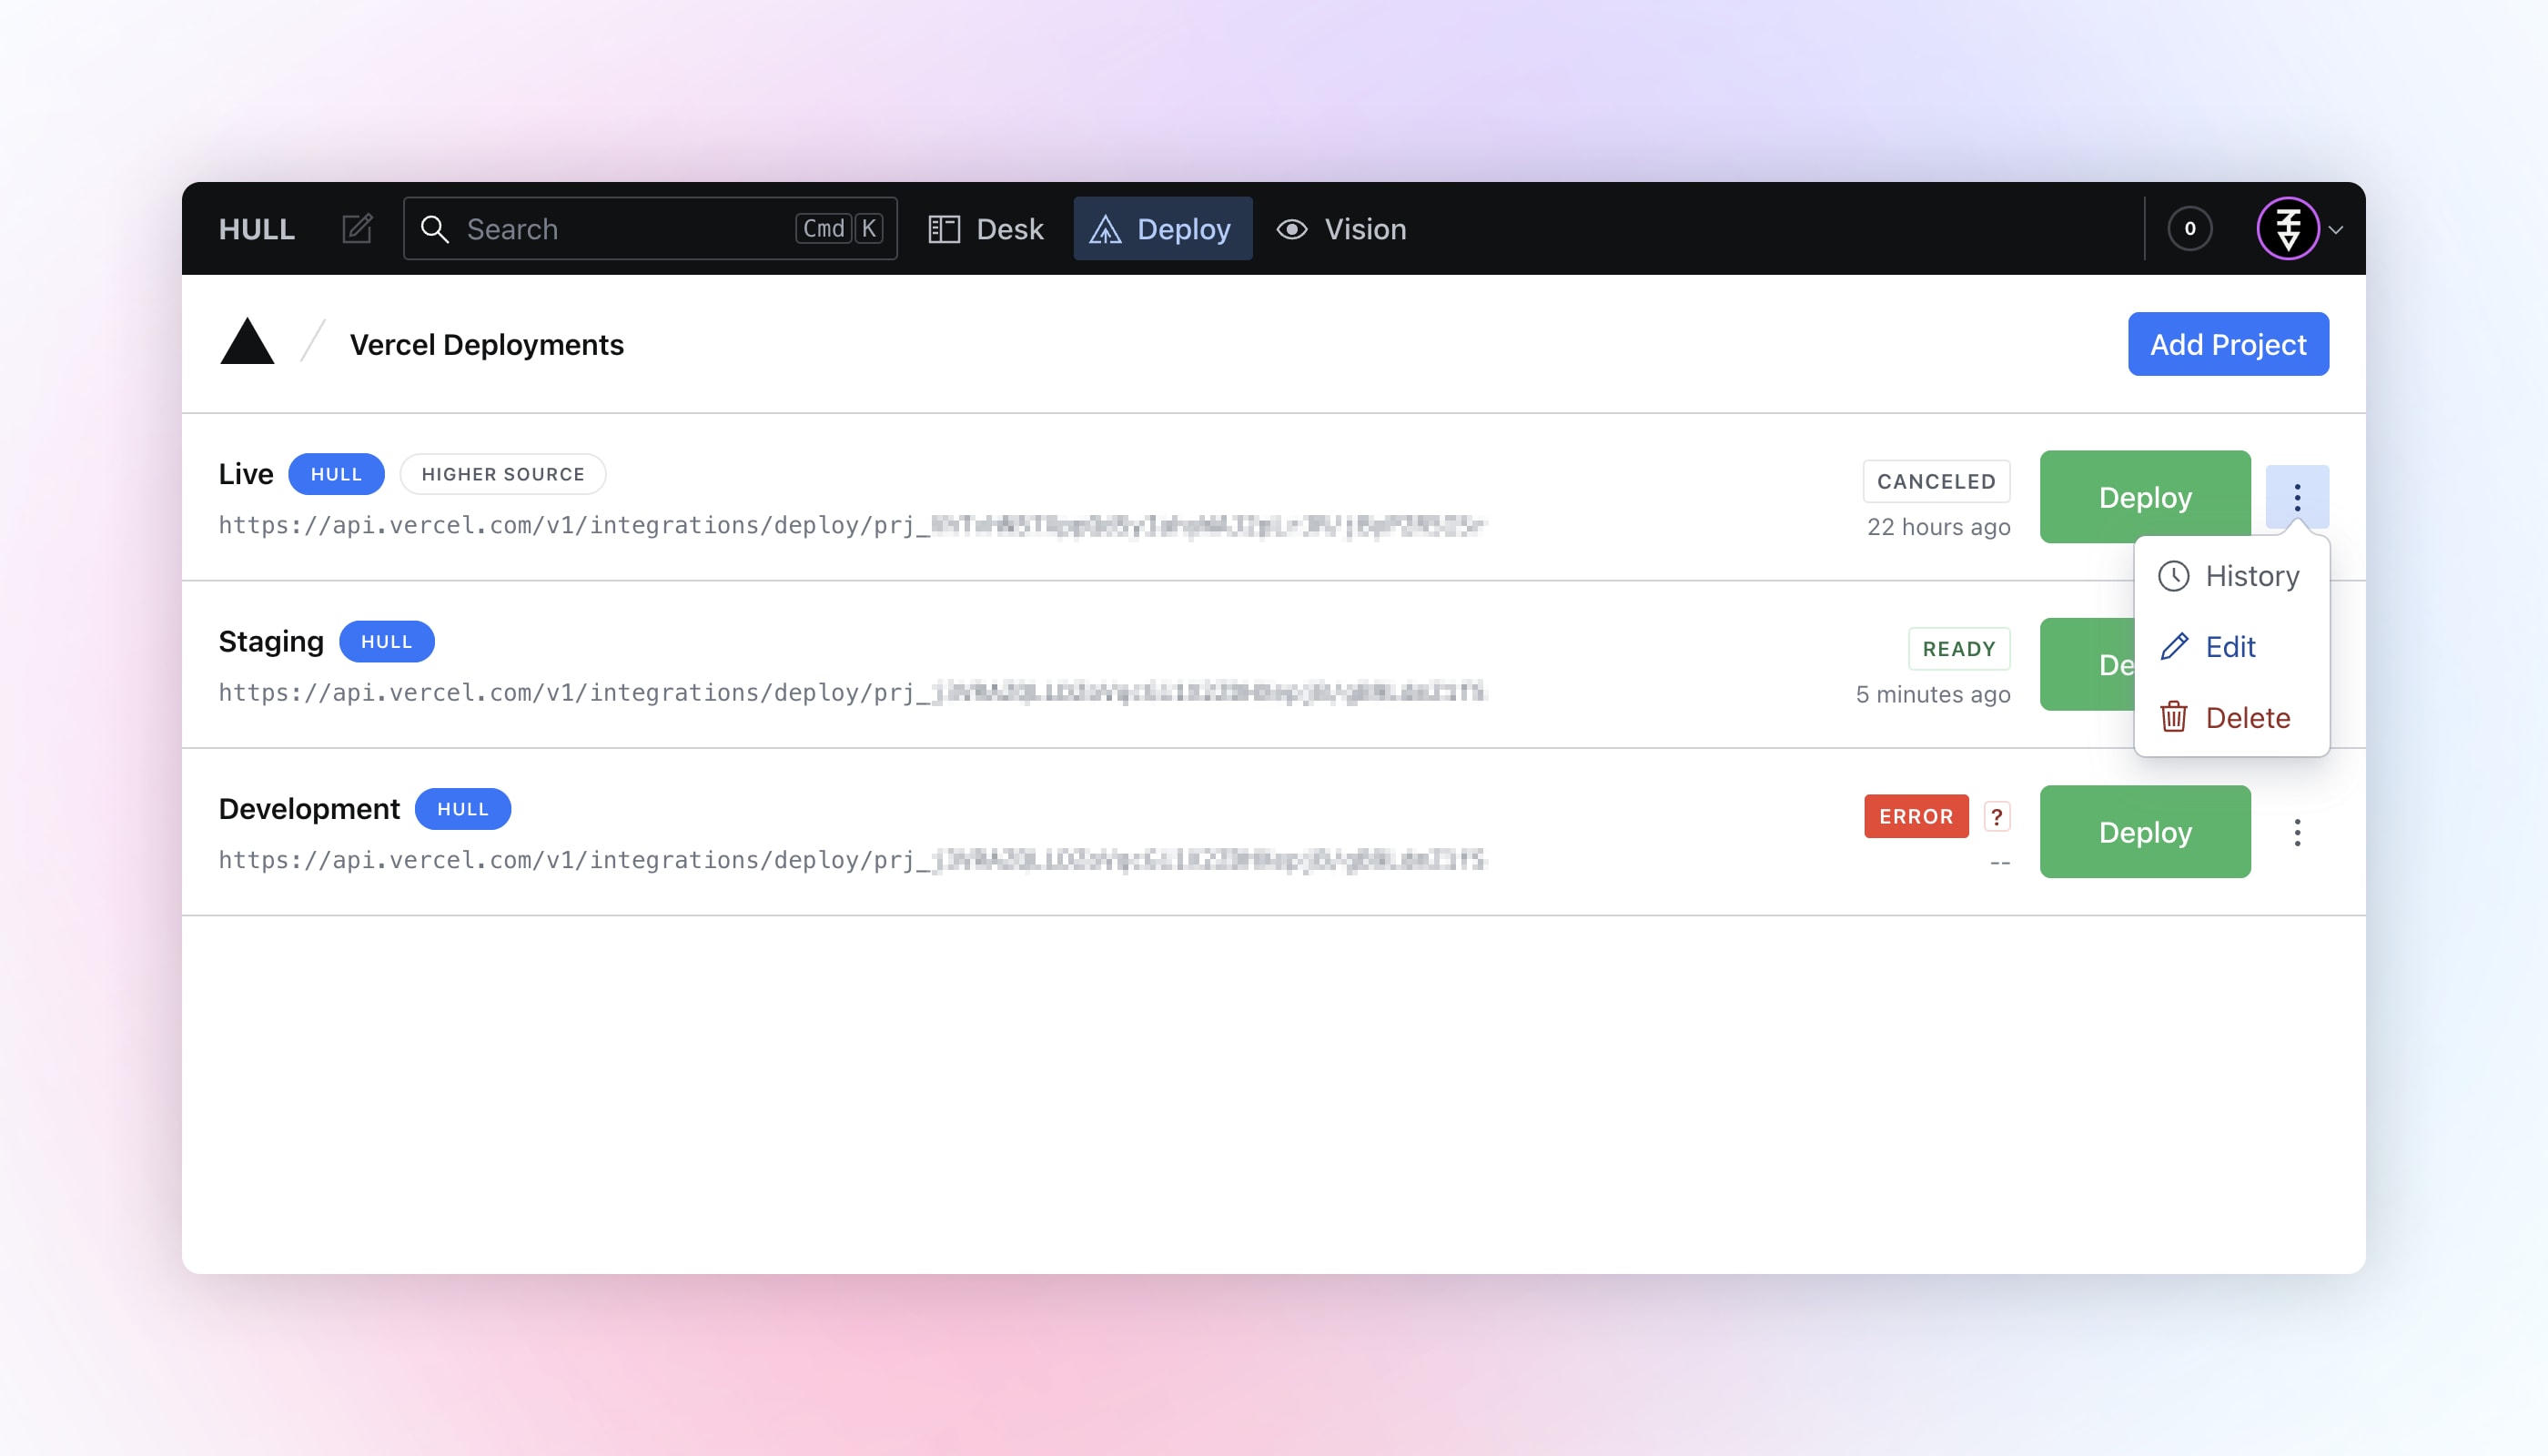
Task: Click the HULL badge on Staging row
Action: (x=386, y=641)
